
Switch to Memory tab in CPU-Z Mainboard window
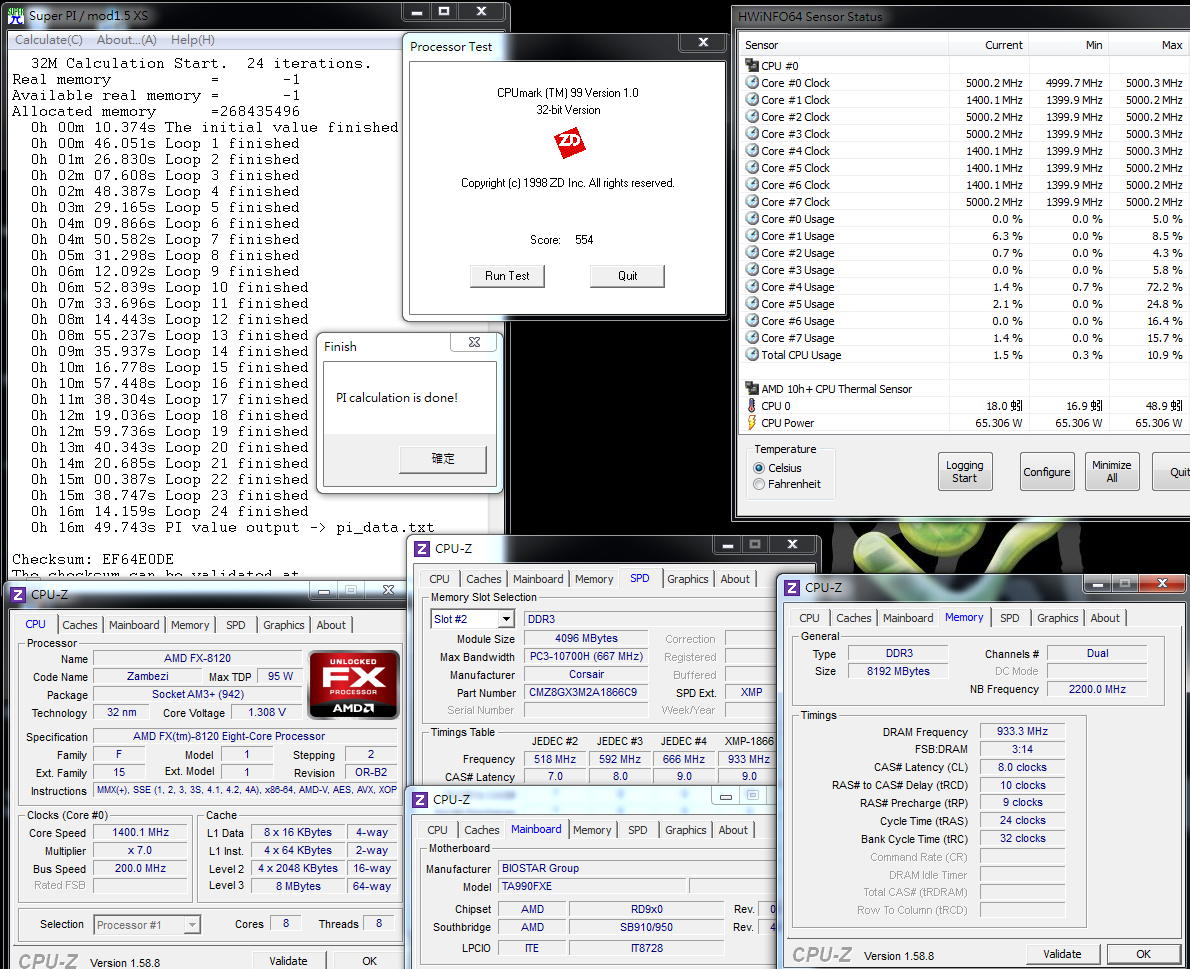[592, 830]
